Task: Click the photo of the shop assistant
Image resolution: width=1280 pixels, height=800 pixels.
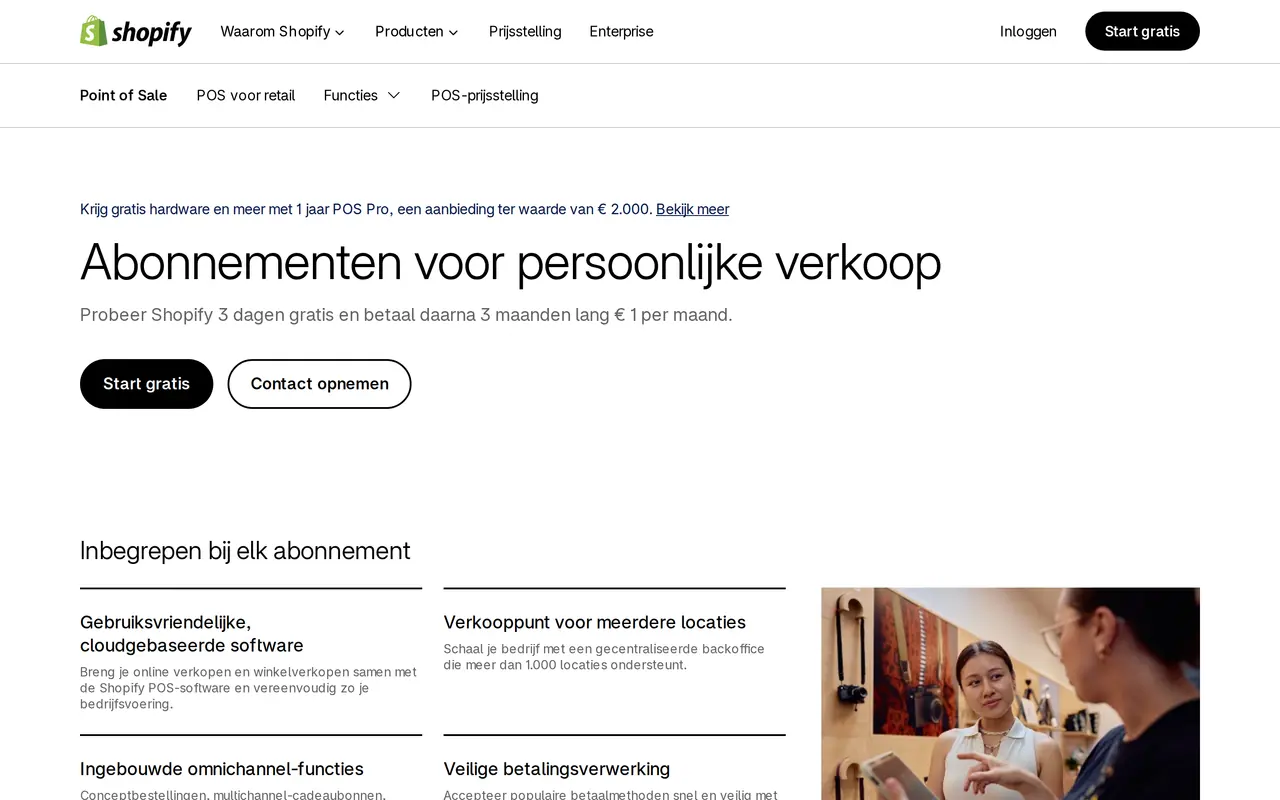Action: point(1010,694)
